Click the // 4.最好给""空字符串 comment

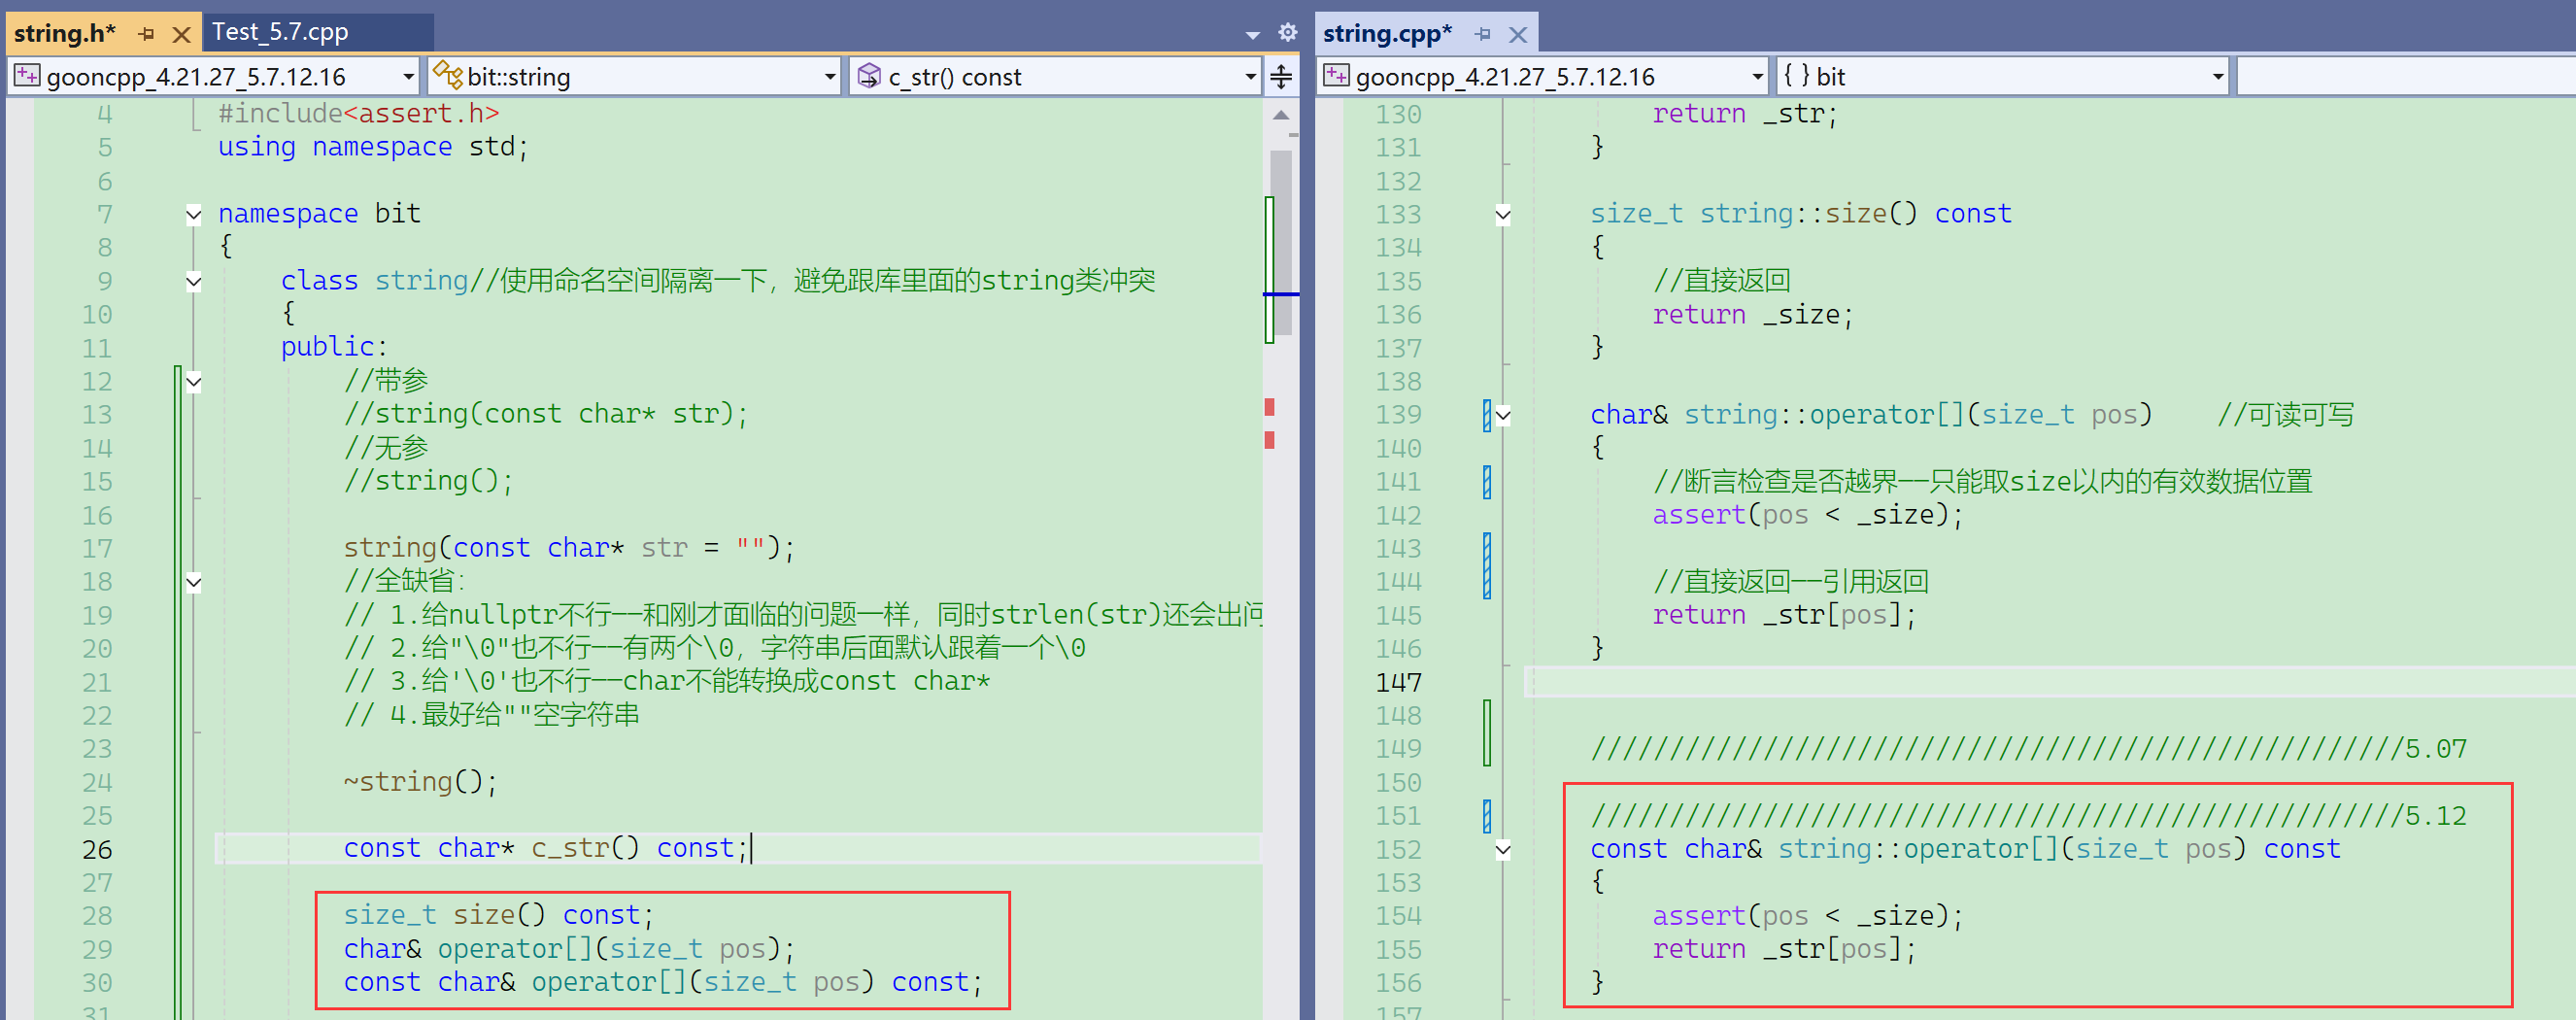click(x=492, y=715)
